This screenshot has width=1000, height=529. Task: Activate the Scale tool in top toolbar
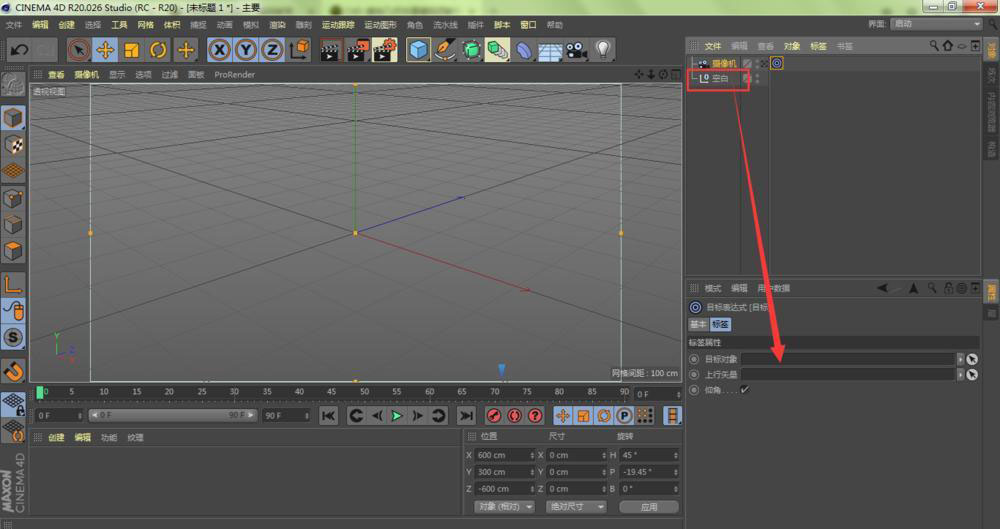132,50
